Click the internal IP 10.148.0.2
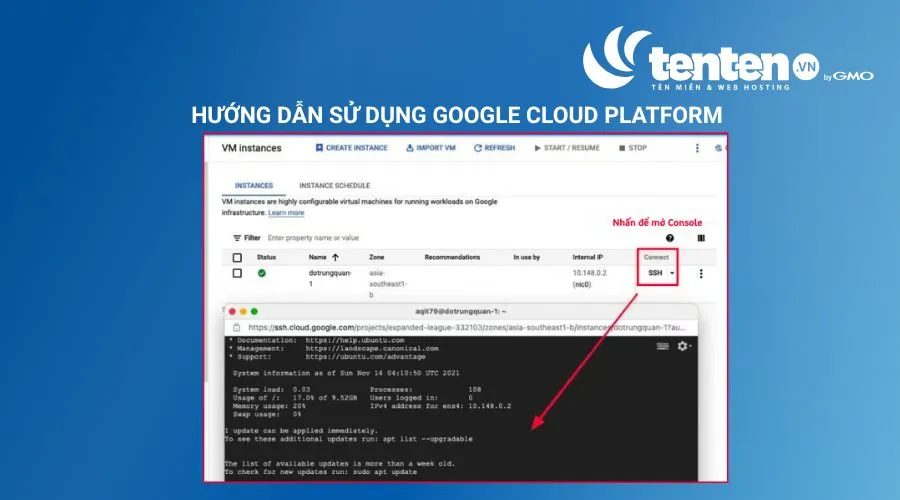 click(589, 273)
